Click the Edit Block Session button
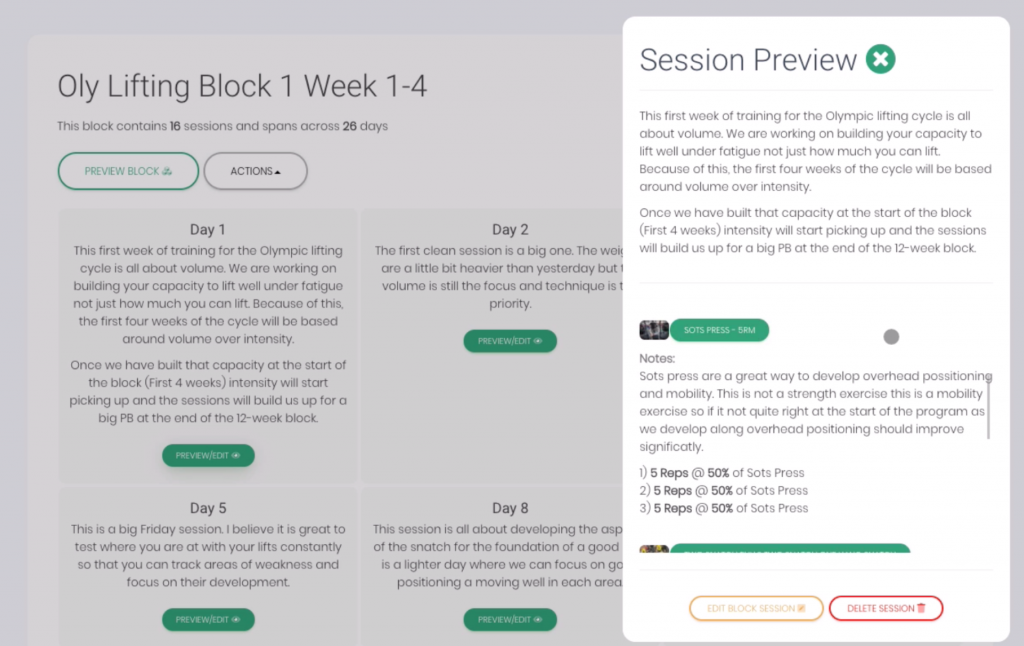Viewport: 1024px width, 646px height. [x=756, y=608]
